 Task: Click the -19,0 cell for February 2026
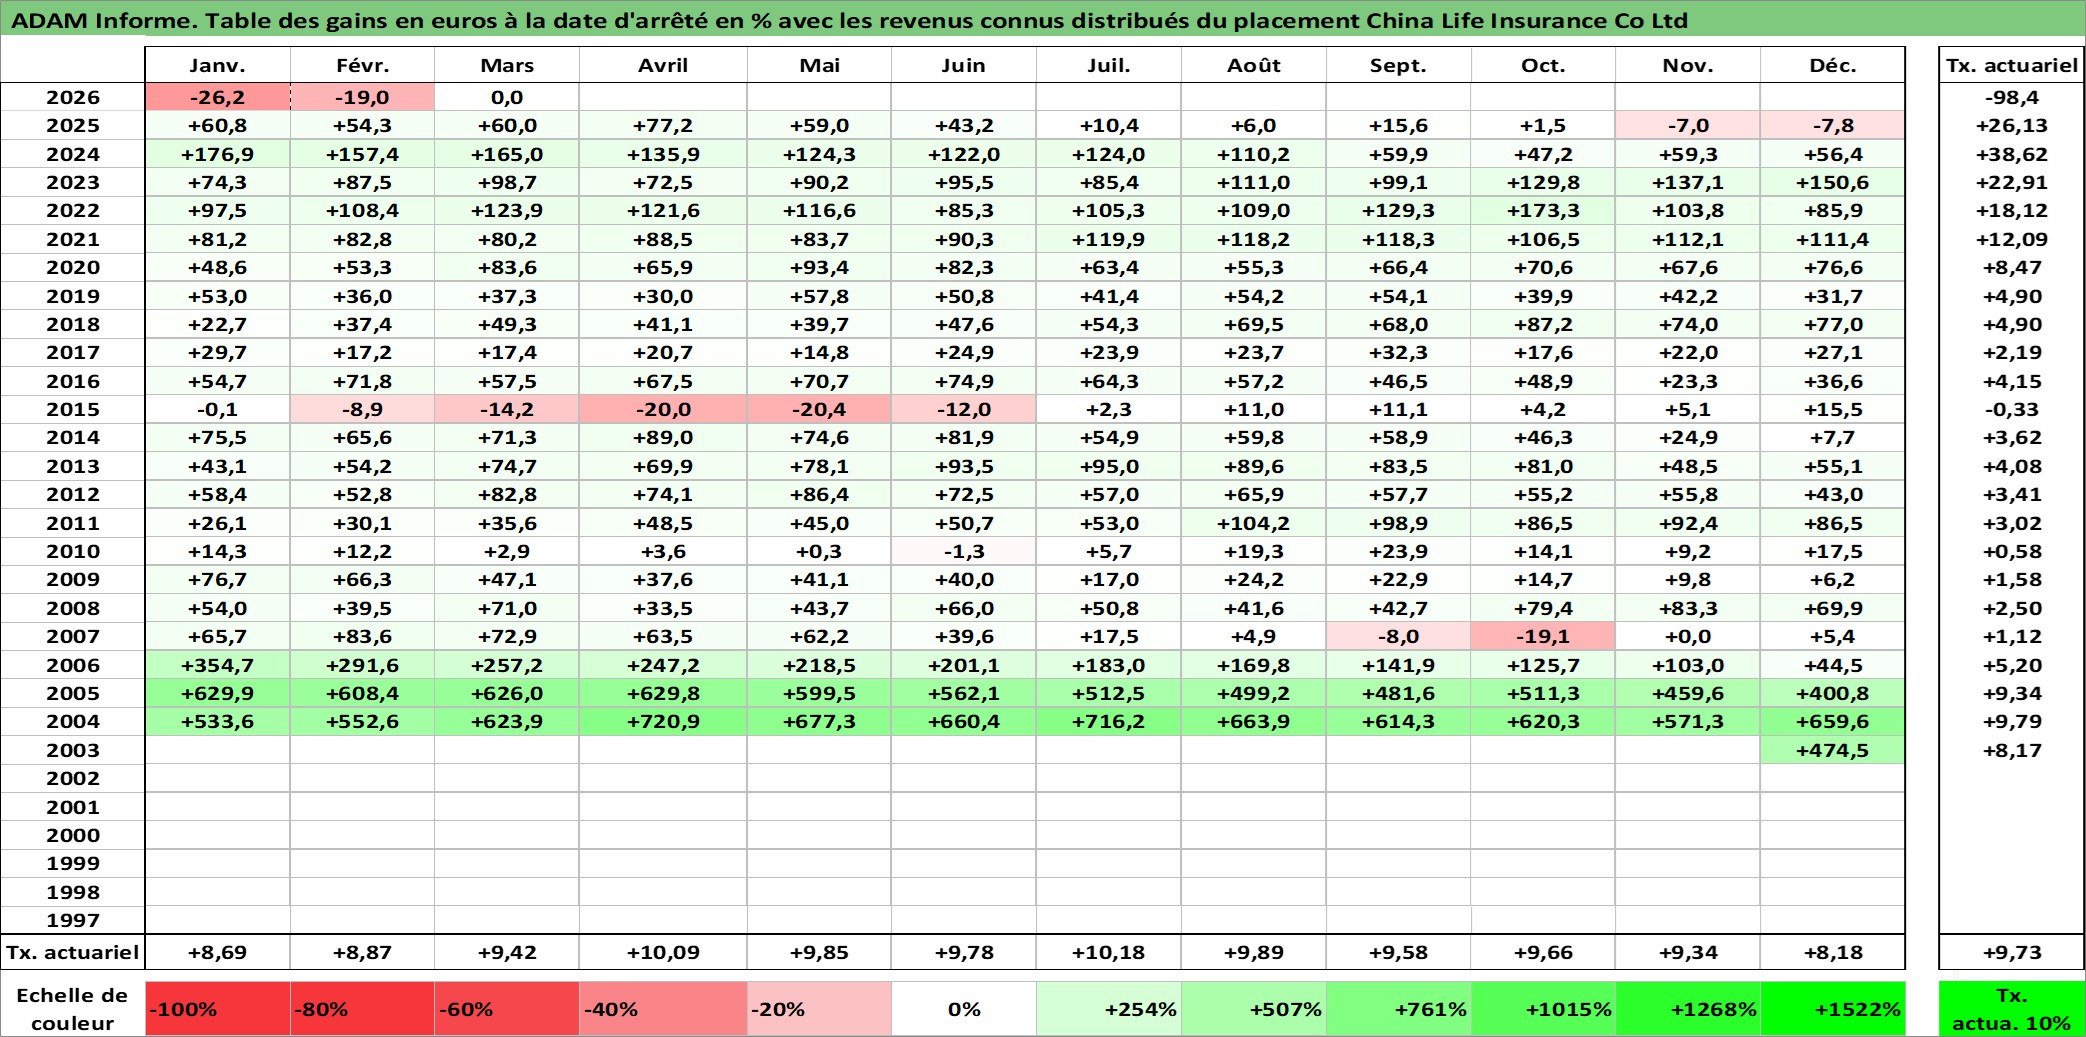coord(362,97)
